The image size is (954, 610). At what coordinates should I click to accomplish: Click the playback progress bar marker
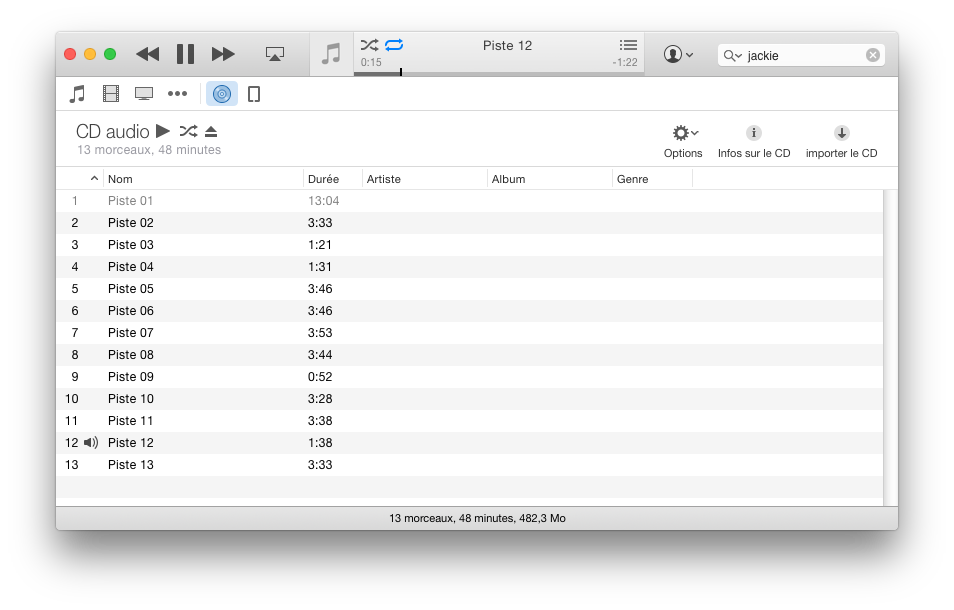(x=401, y=72)
